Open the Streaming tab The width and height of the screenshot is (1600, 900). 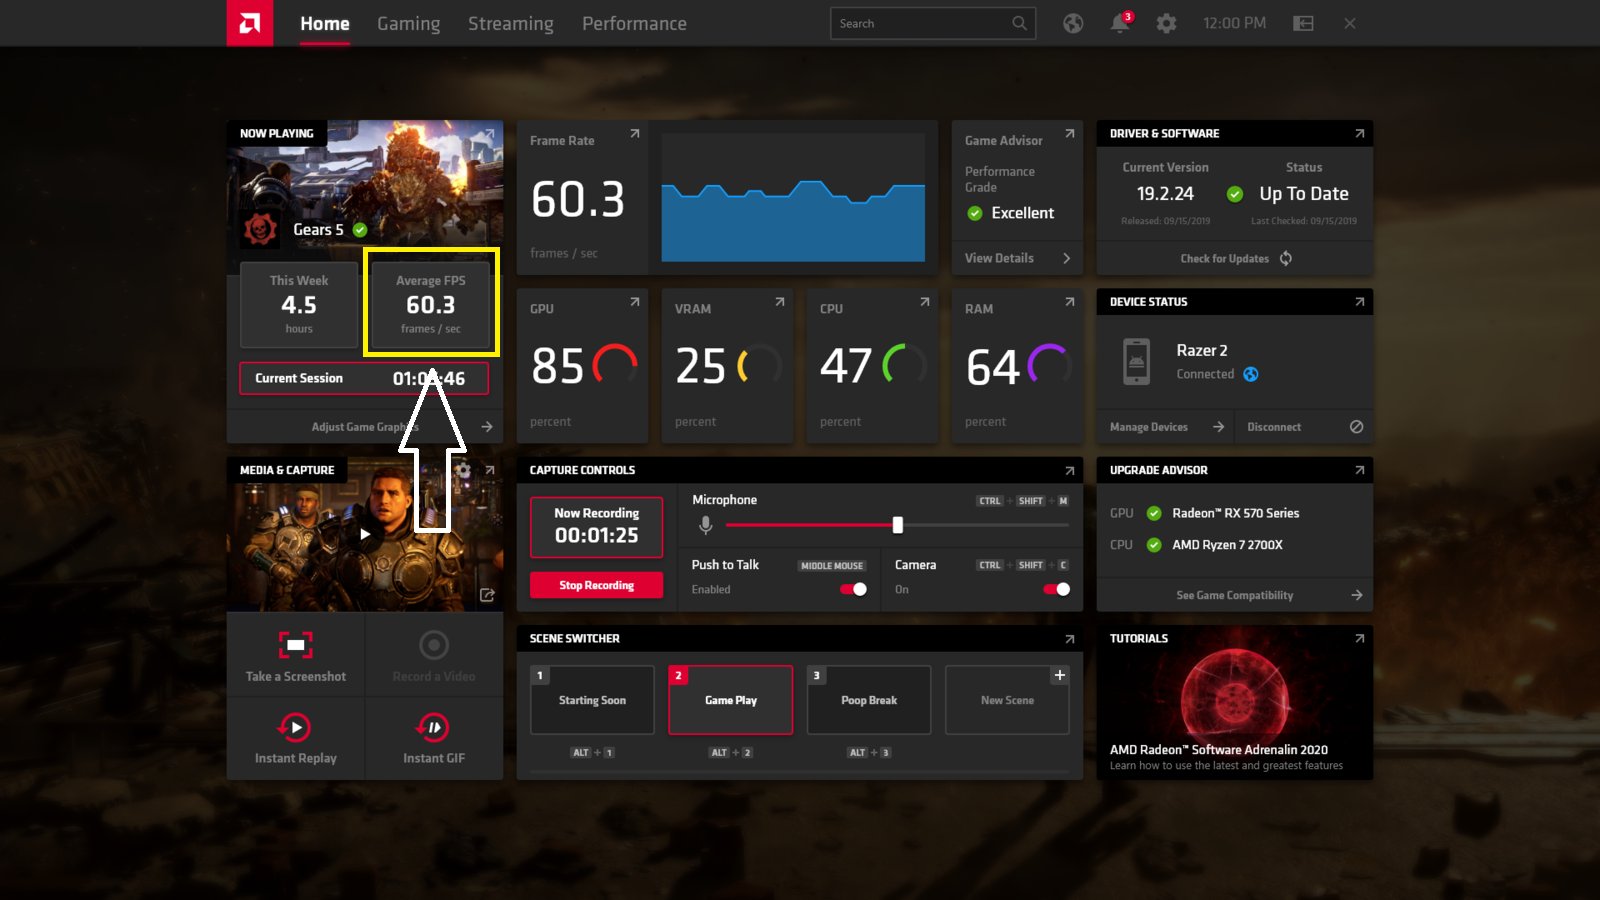tap(510, 23)
